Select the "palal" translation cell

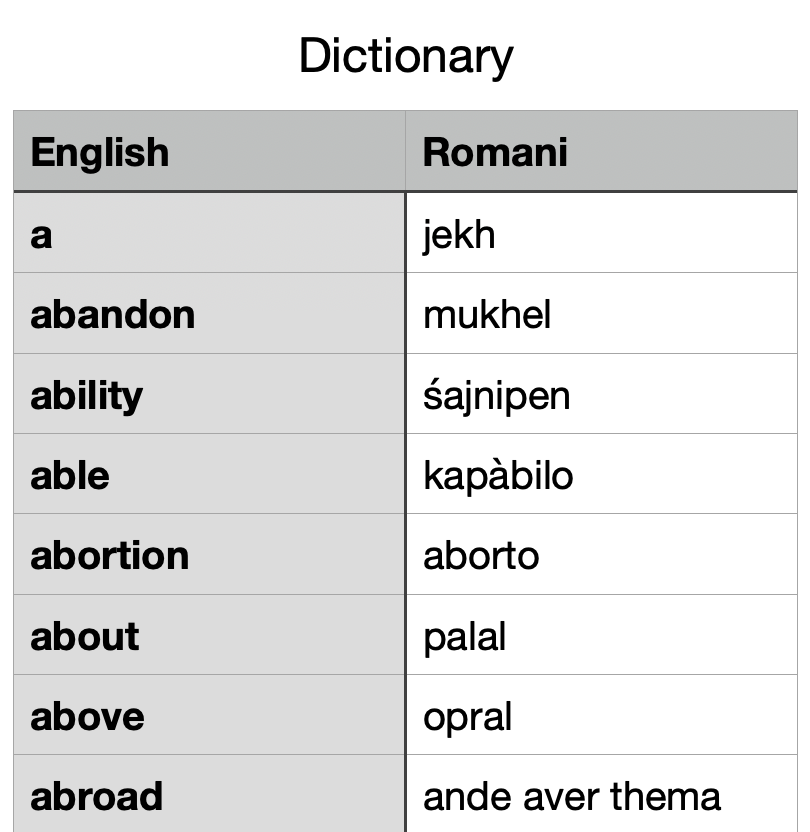600,635
